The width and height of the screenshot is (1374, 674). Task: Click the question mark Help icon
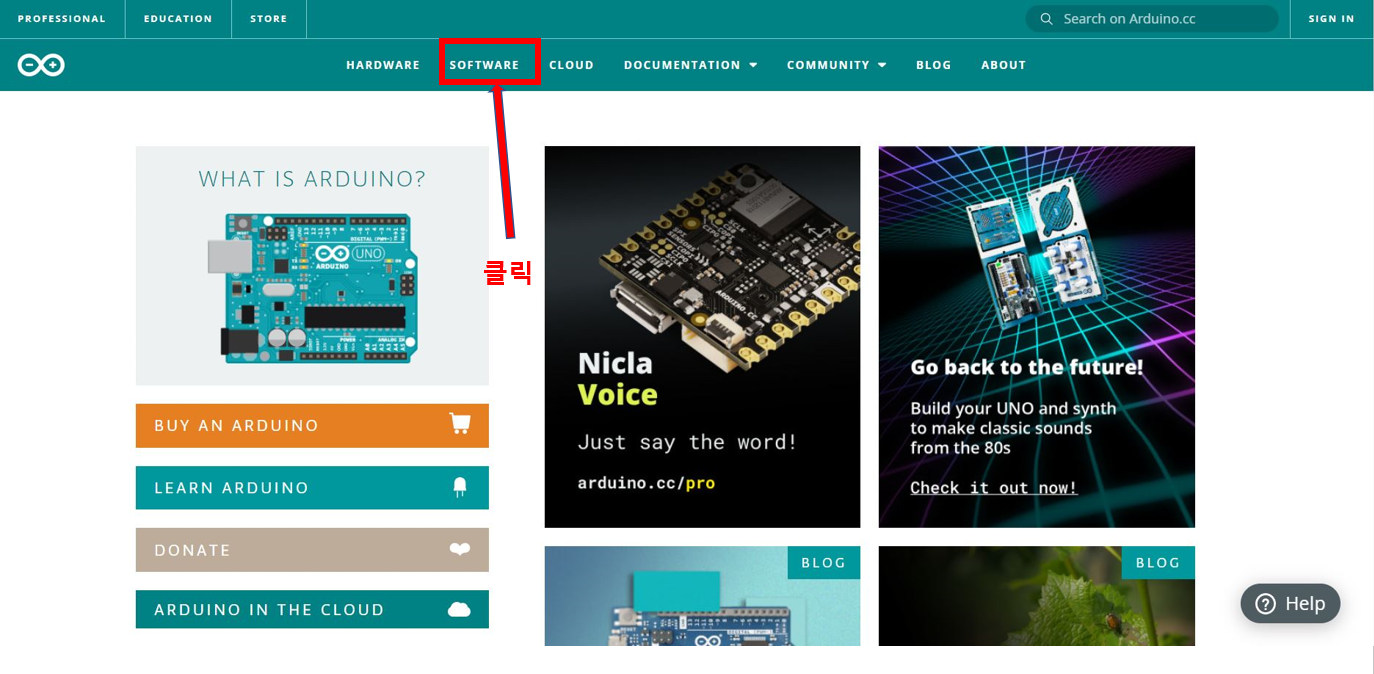click(x=1266, y=604)
